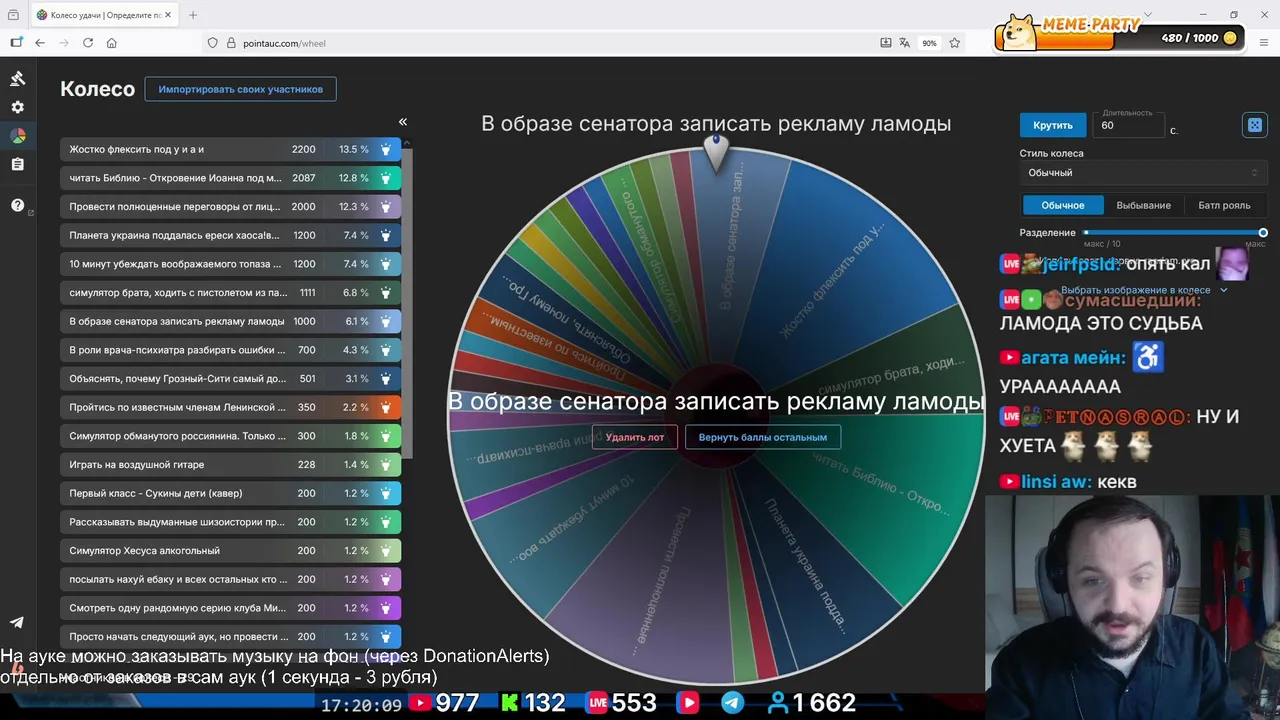Image resolution: width=1280 pixels, height=720 pixels.
Task: Open the help question mark icon
Action: click(17, 205)
